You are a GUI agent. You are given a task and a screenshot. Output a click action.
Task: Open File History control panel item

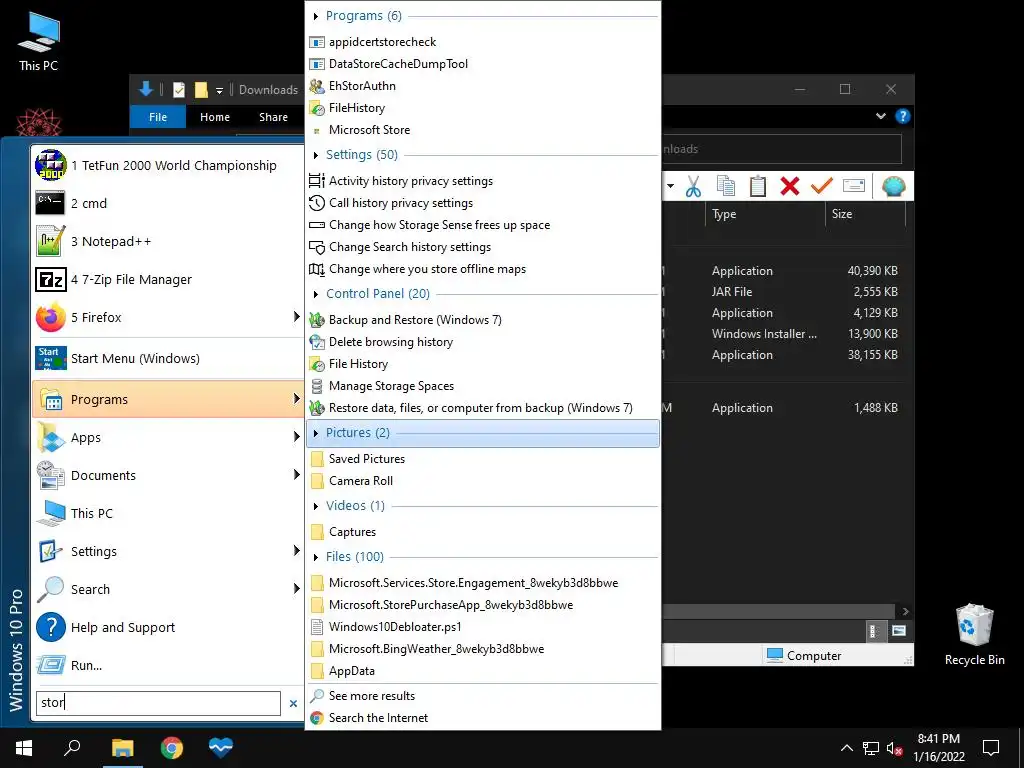pyautogui.click(x=483, y=364)
